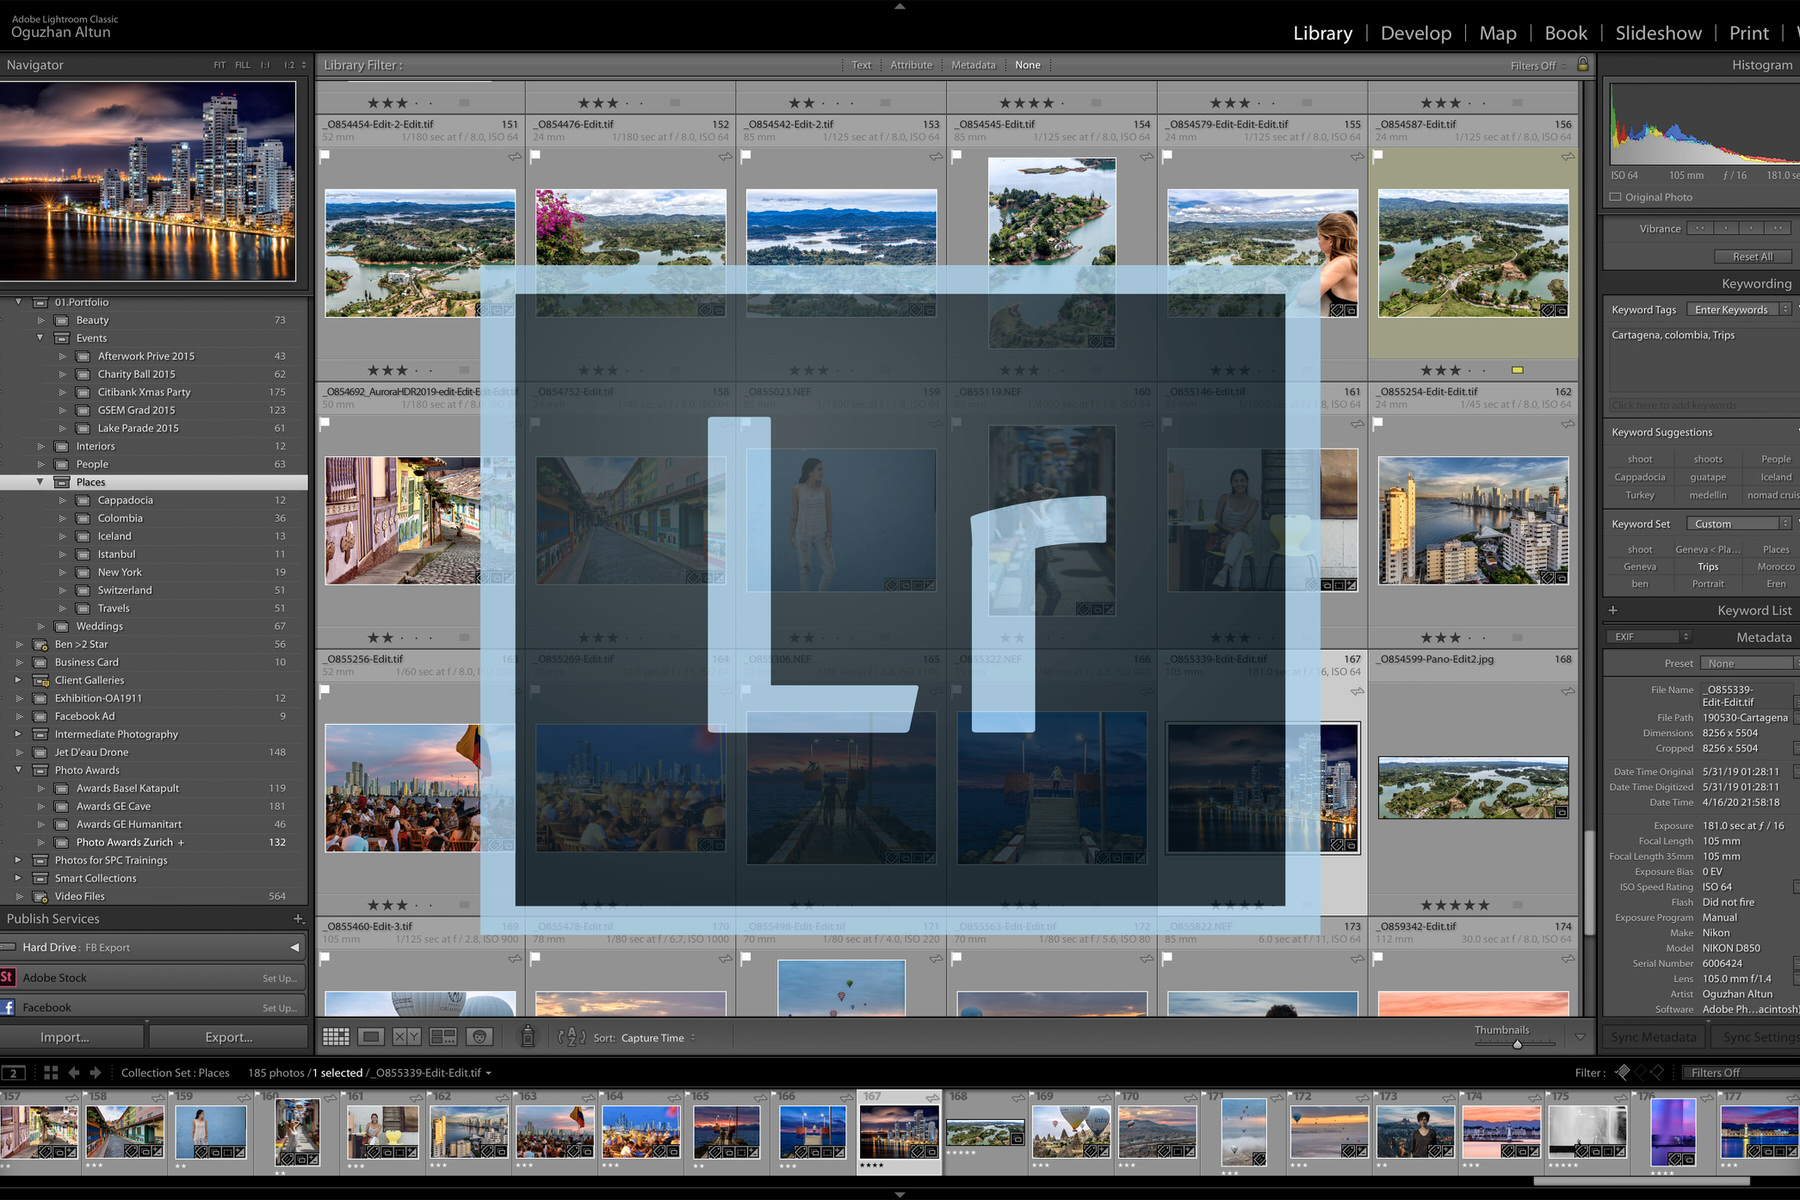Reverse the A-Z sort direction

(x=572, y=1037)
